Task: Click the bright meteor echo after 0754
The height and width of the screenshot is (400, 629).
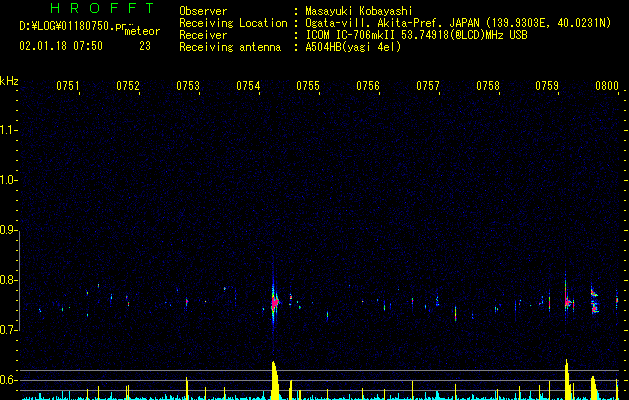Action: [x=274, y=302]
